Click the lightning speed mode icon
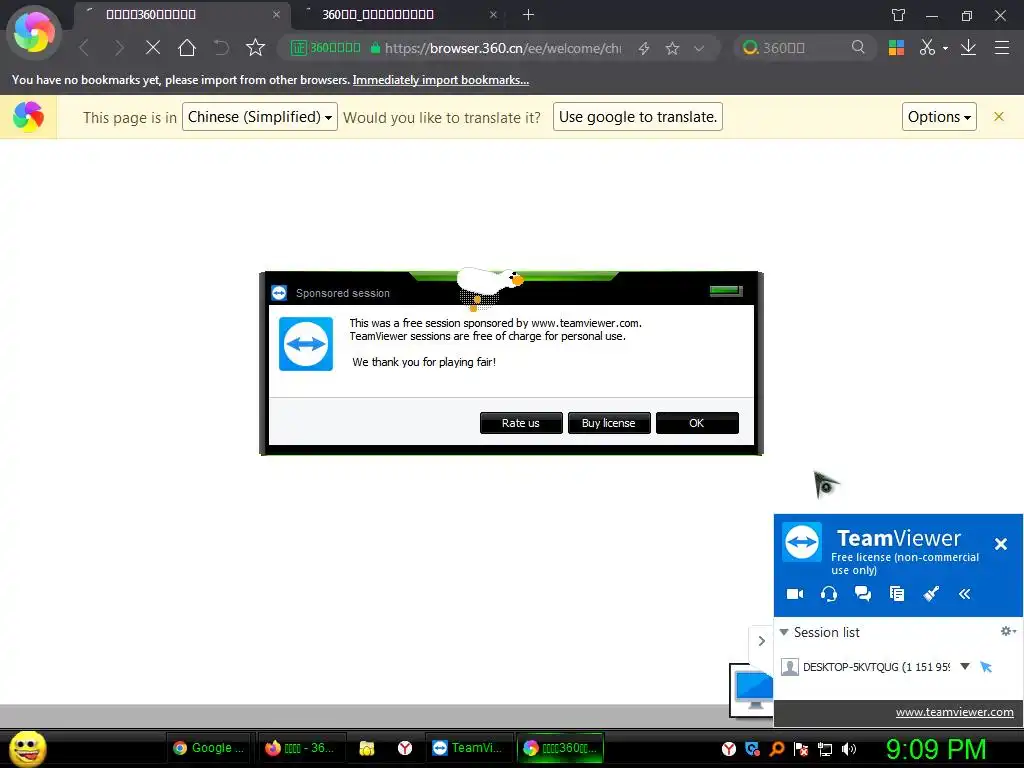The width and height of the screenshot is (1024, 768). (644, 48)
